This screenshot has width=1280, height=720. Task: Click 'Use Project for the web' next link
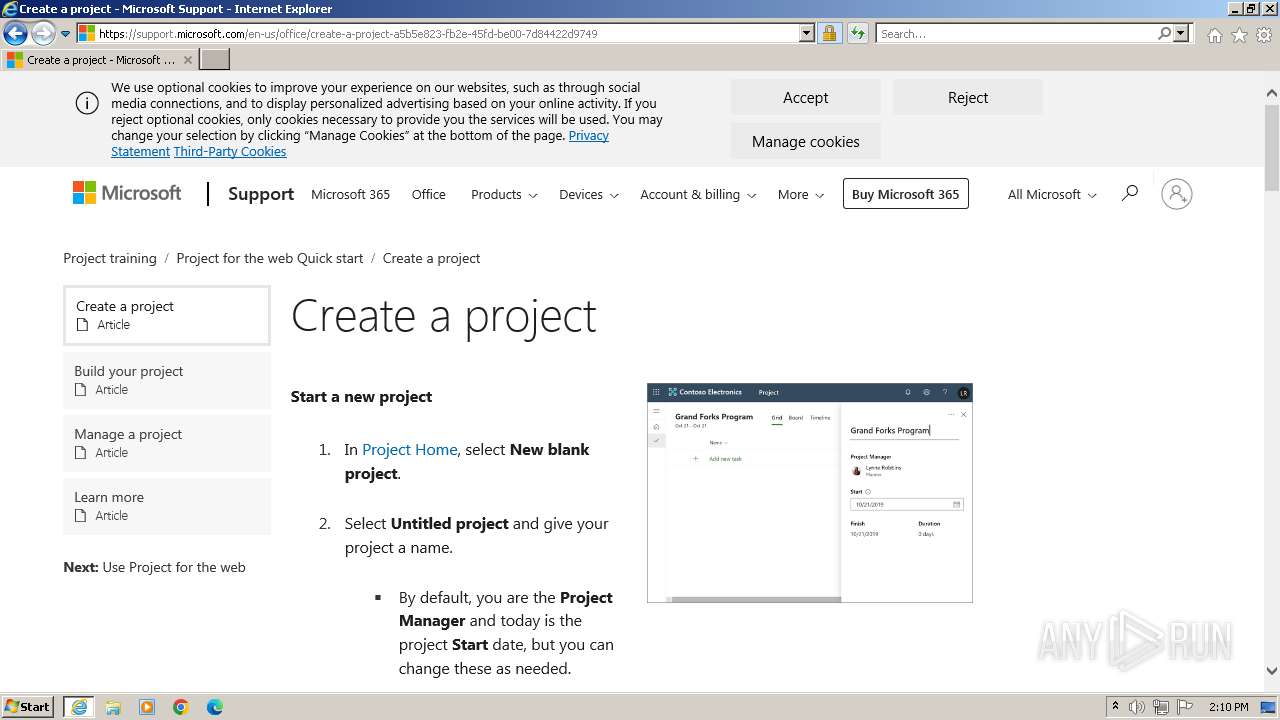tap(173, 567)
